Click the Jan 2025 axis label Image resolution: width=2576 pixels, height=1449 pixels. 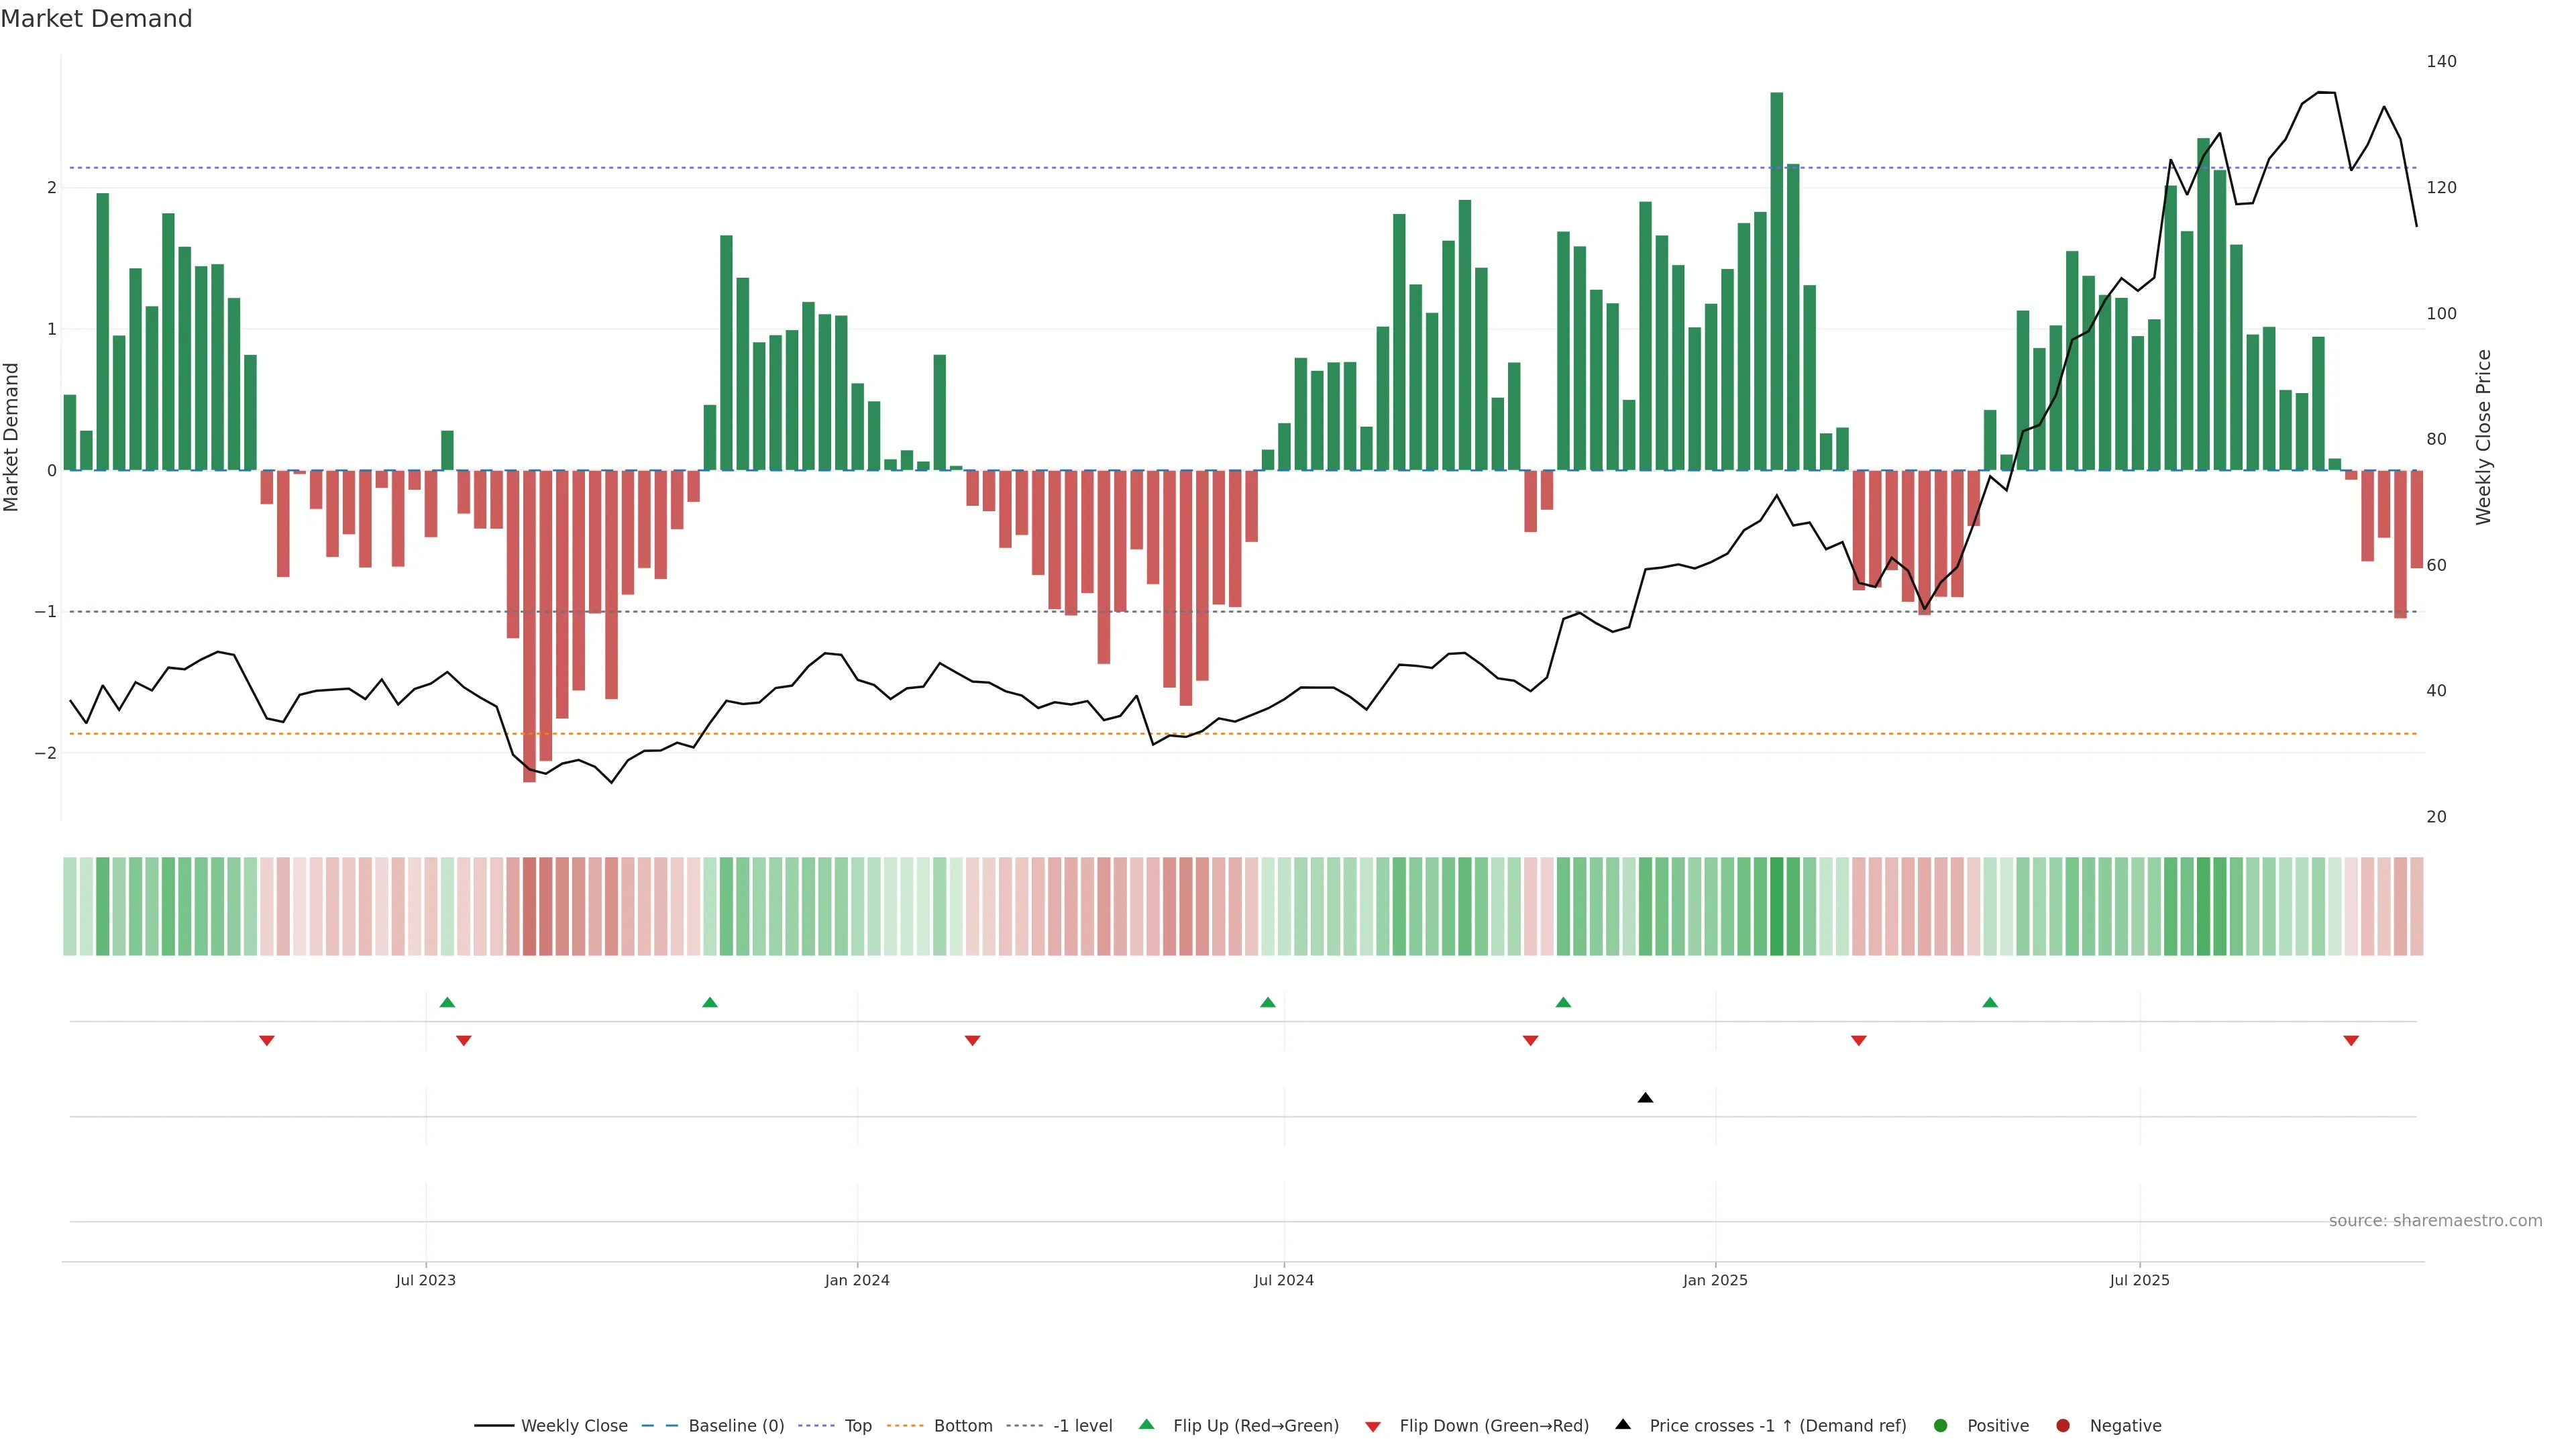tap(1715, 1280)
